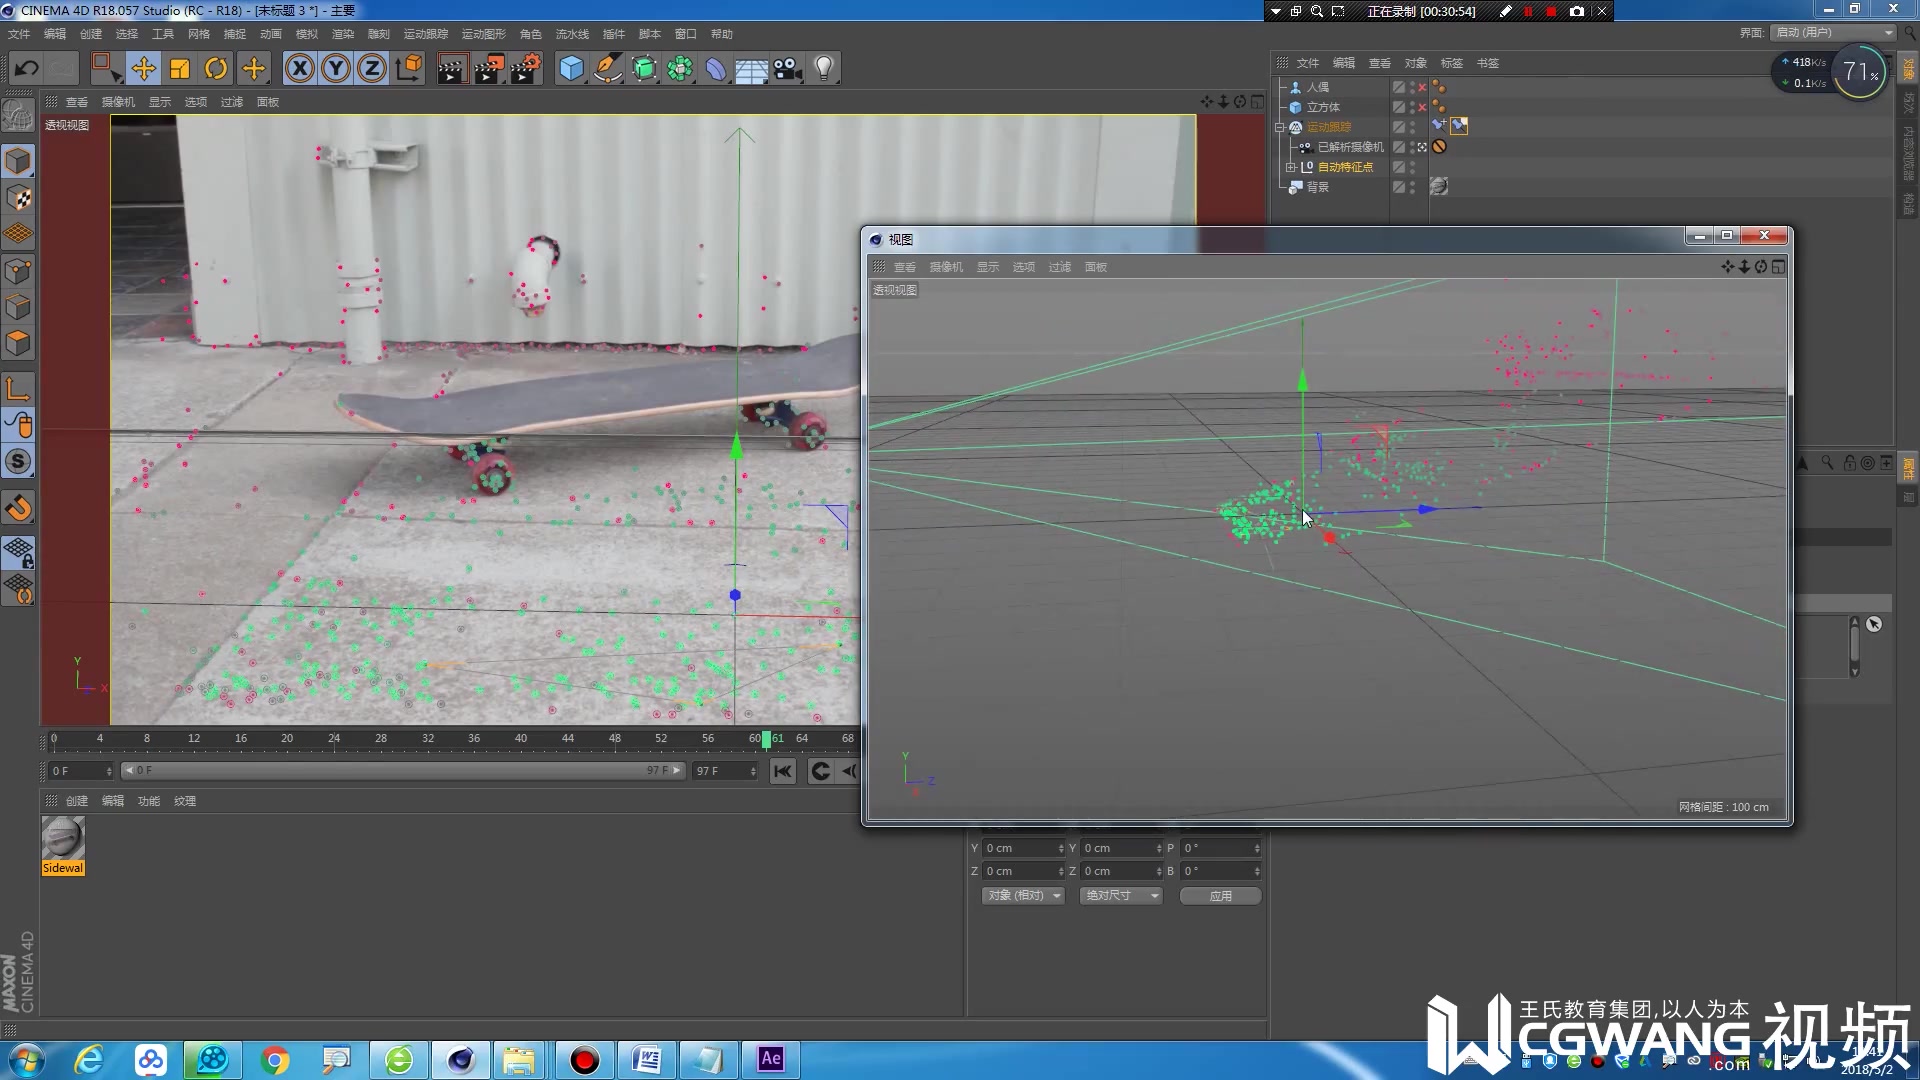
Task: Click the Light object icon
Action: pos(824,69)
